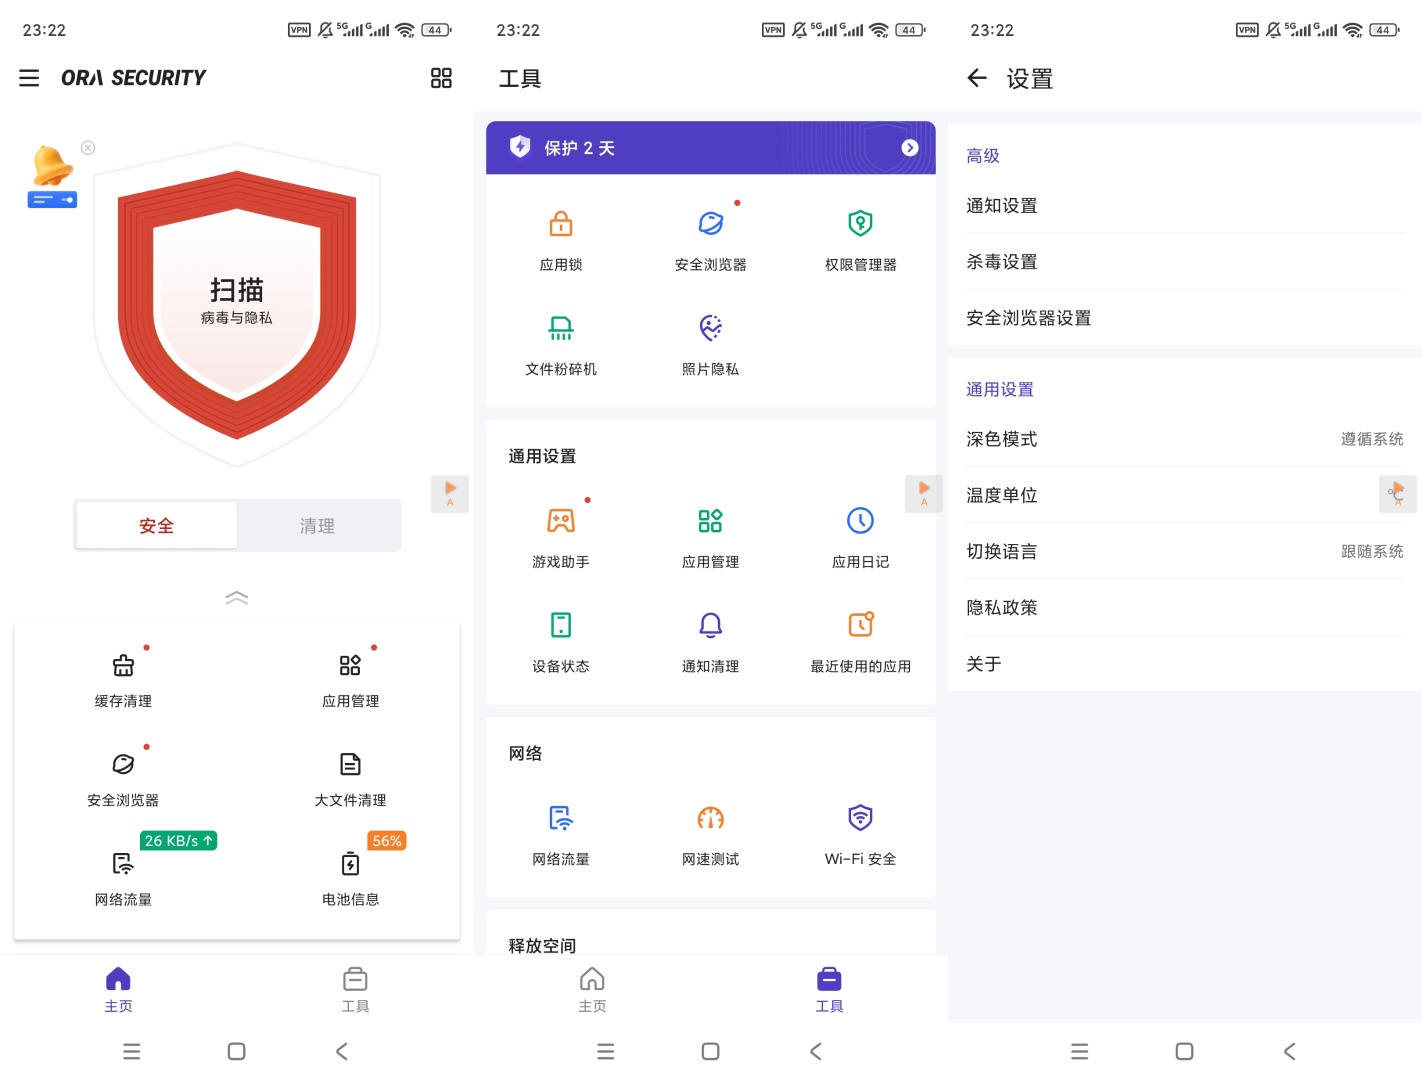Open battery info (电池信息) on the home panel

tap(350, 876)
